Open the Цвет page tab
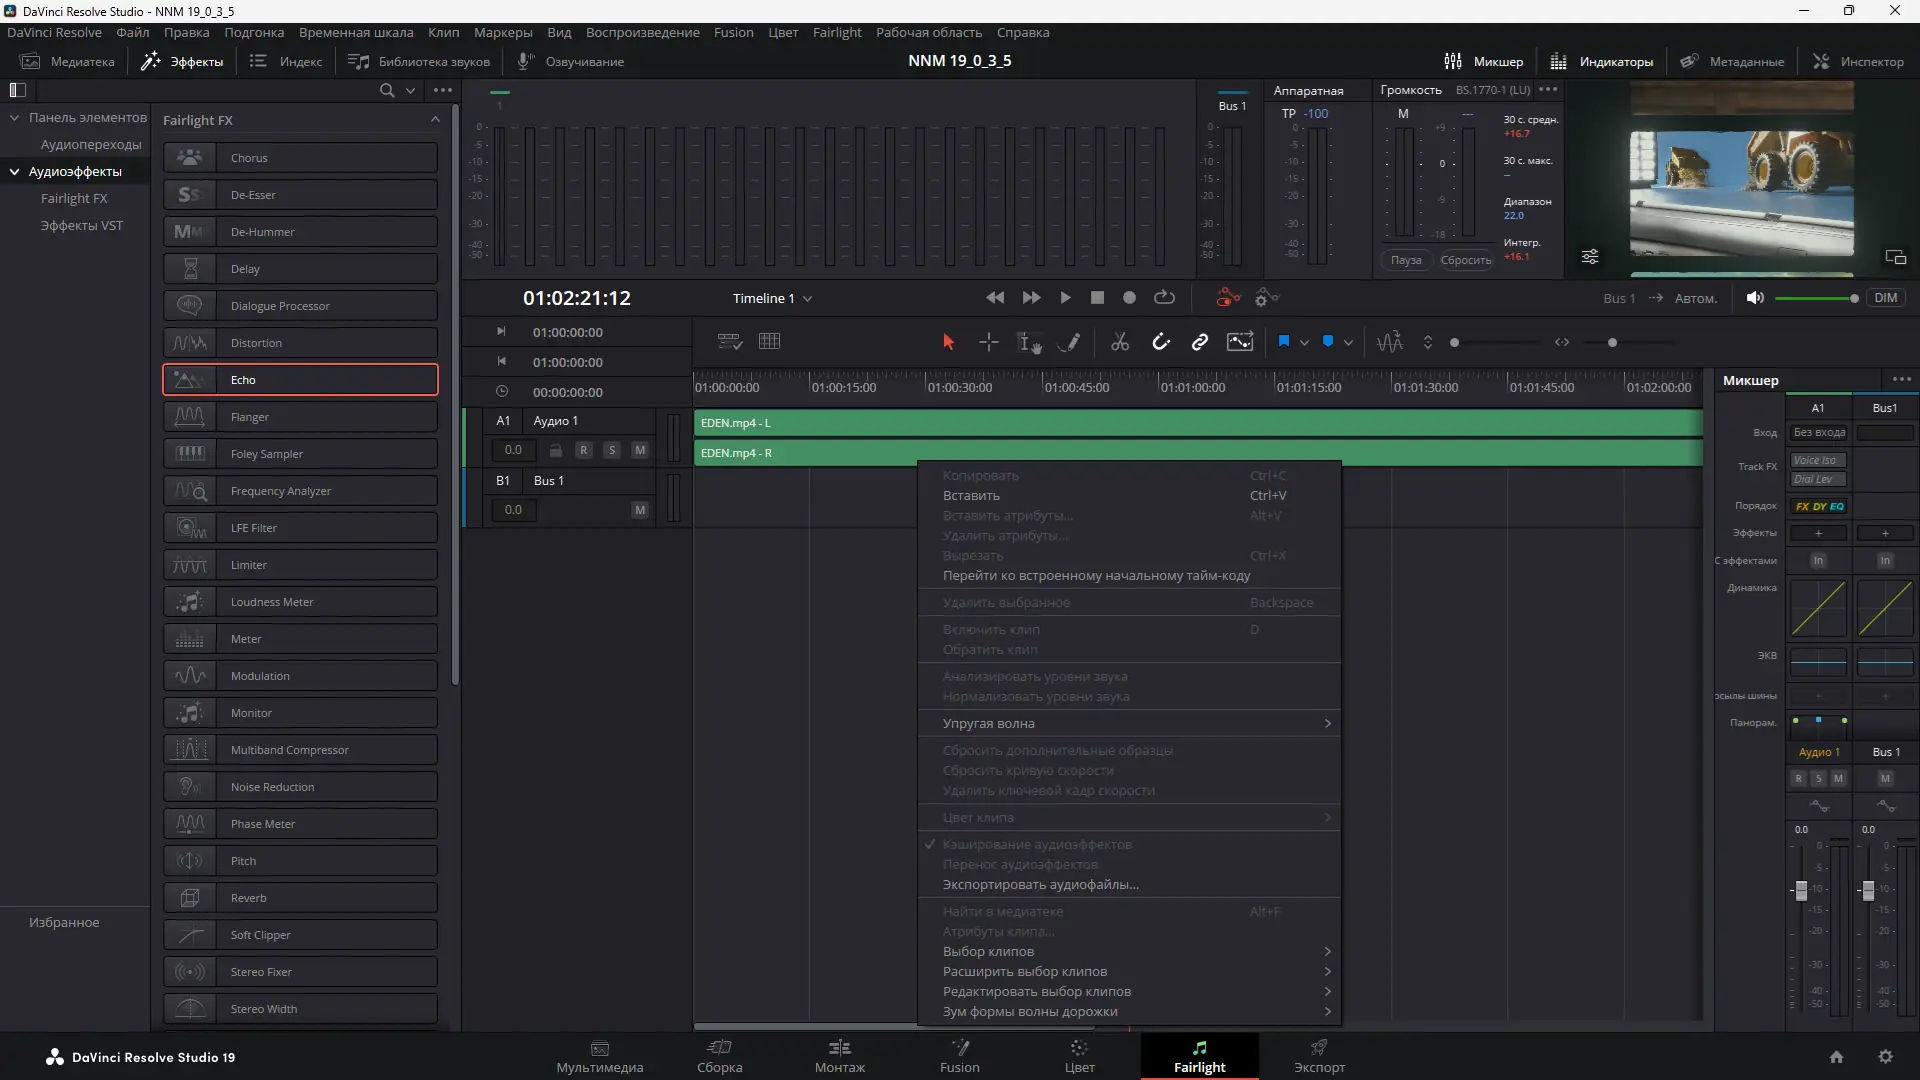The width and height of the screenshot is (1920, 1080). point(1079,1056)
